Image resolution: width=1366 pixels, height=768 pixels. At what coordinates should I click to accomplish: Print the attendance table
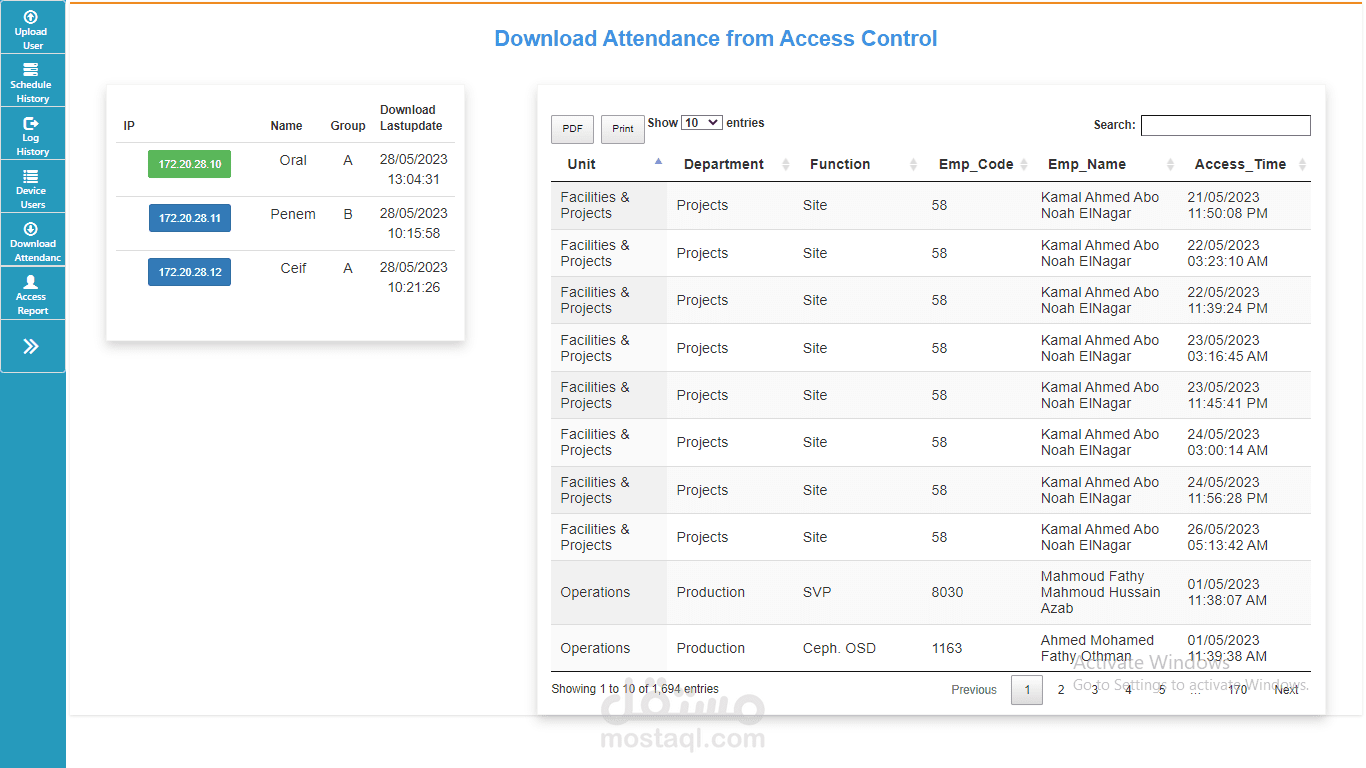pos(622,129)
